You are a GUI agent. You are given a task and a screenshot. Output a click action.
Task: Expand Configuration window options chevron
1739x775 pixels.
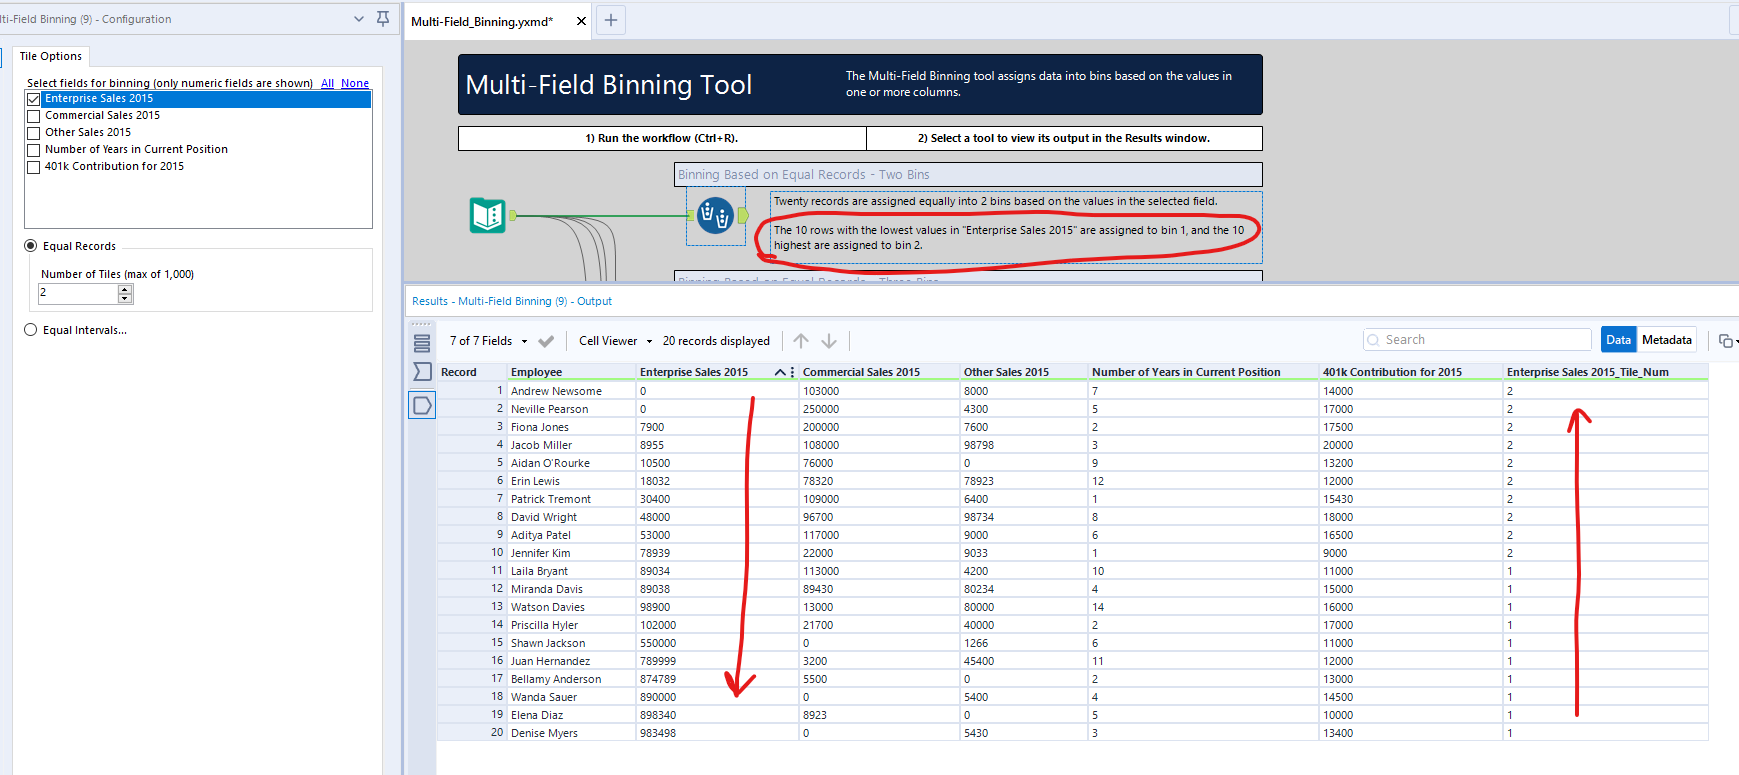click(359, 19)
